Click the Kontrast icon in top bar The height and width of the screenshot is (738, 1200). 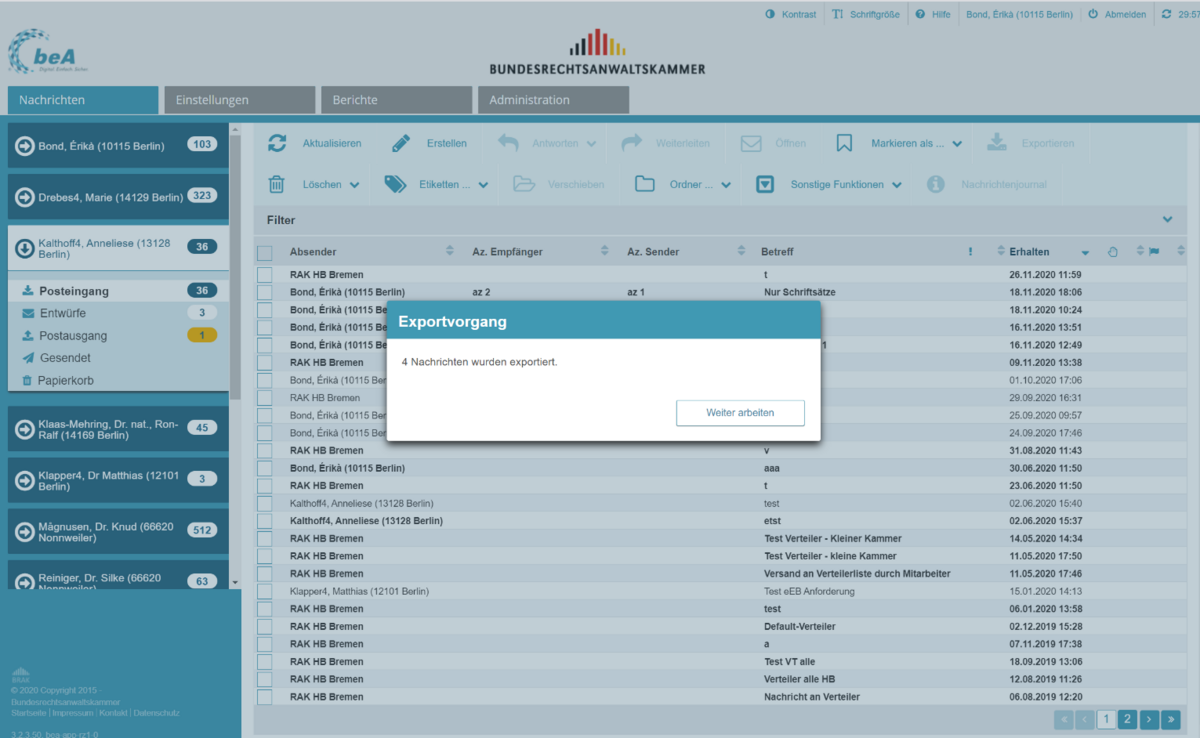pos(770,14)
